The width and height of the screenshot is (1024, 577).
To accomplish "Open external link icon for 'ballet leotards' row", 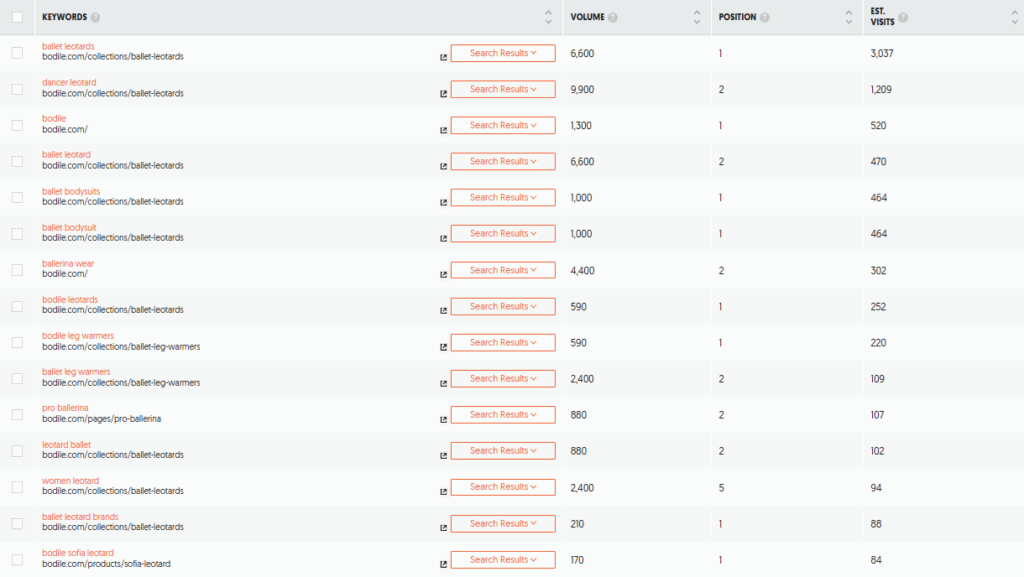I will point(443,57).
